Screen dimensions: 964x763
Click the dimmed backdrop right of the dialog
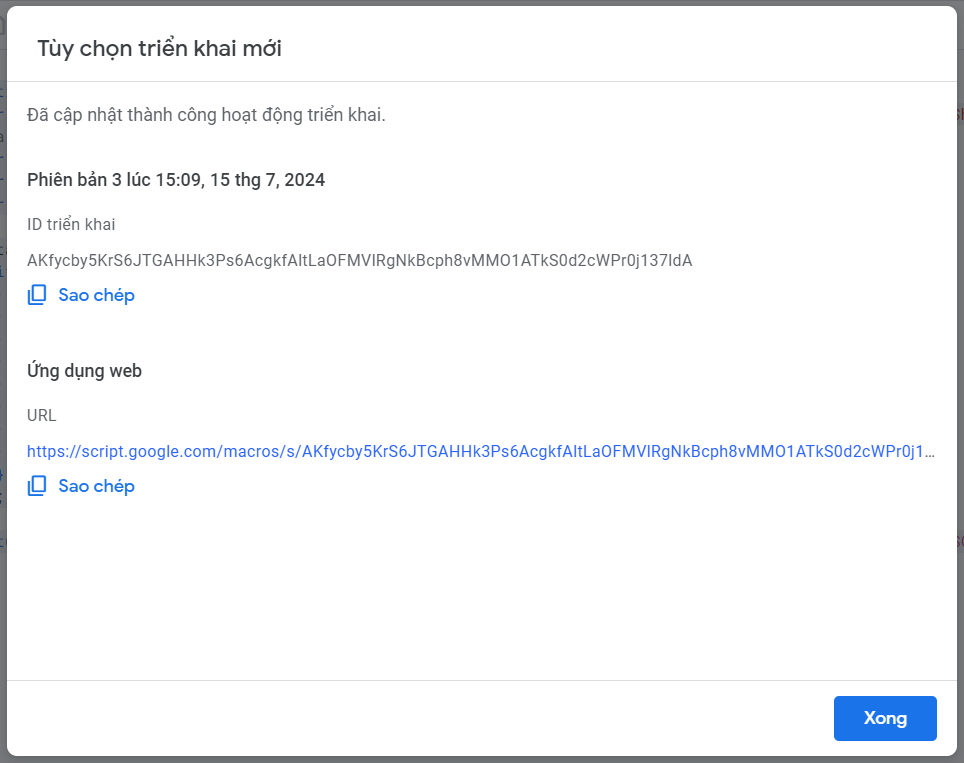point(960,381)
